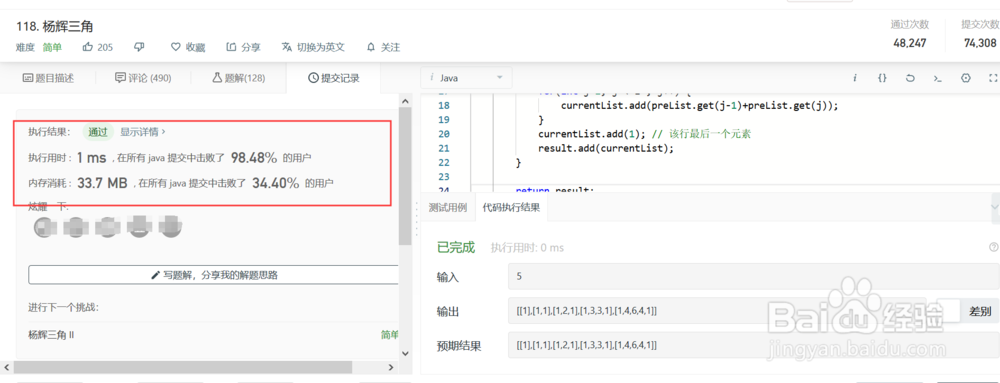The height and width of the screenshot is (383, 1000).
Task: Like the problem with thumbs-up 205
Action: (98, 47)
